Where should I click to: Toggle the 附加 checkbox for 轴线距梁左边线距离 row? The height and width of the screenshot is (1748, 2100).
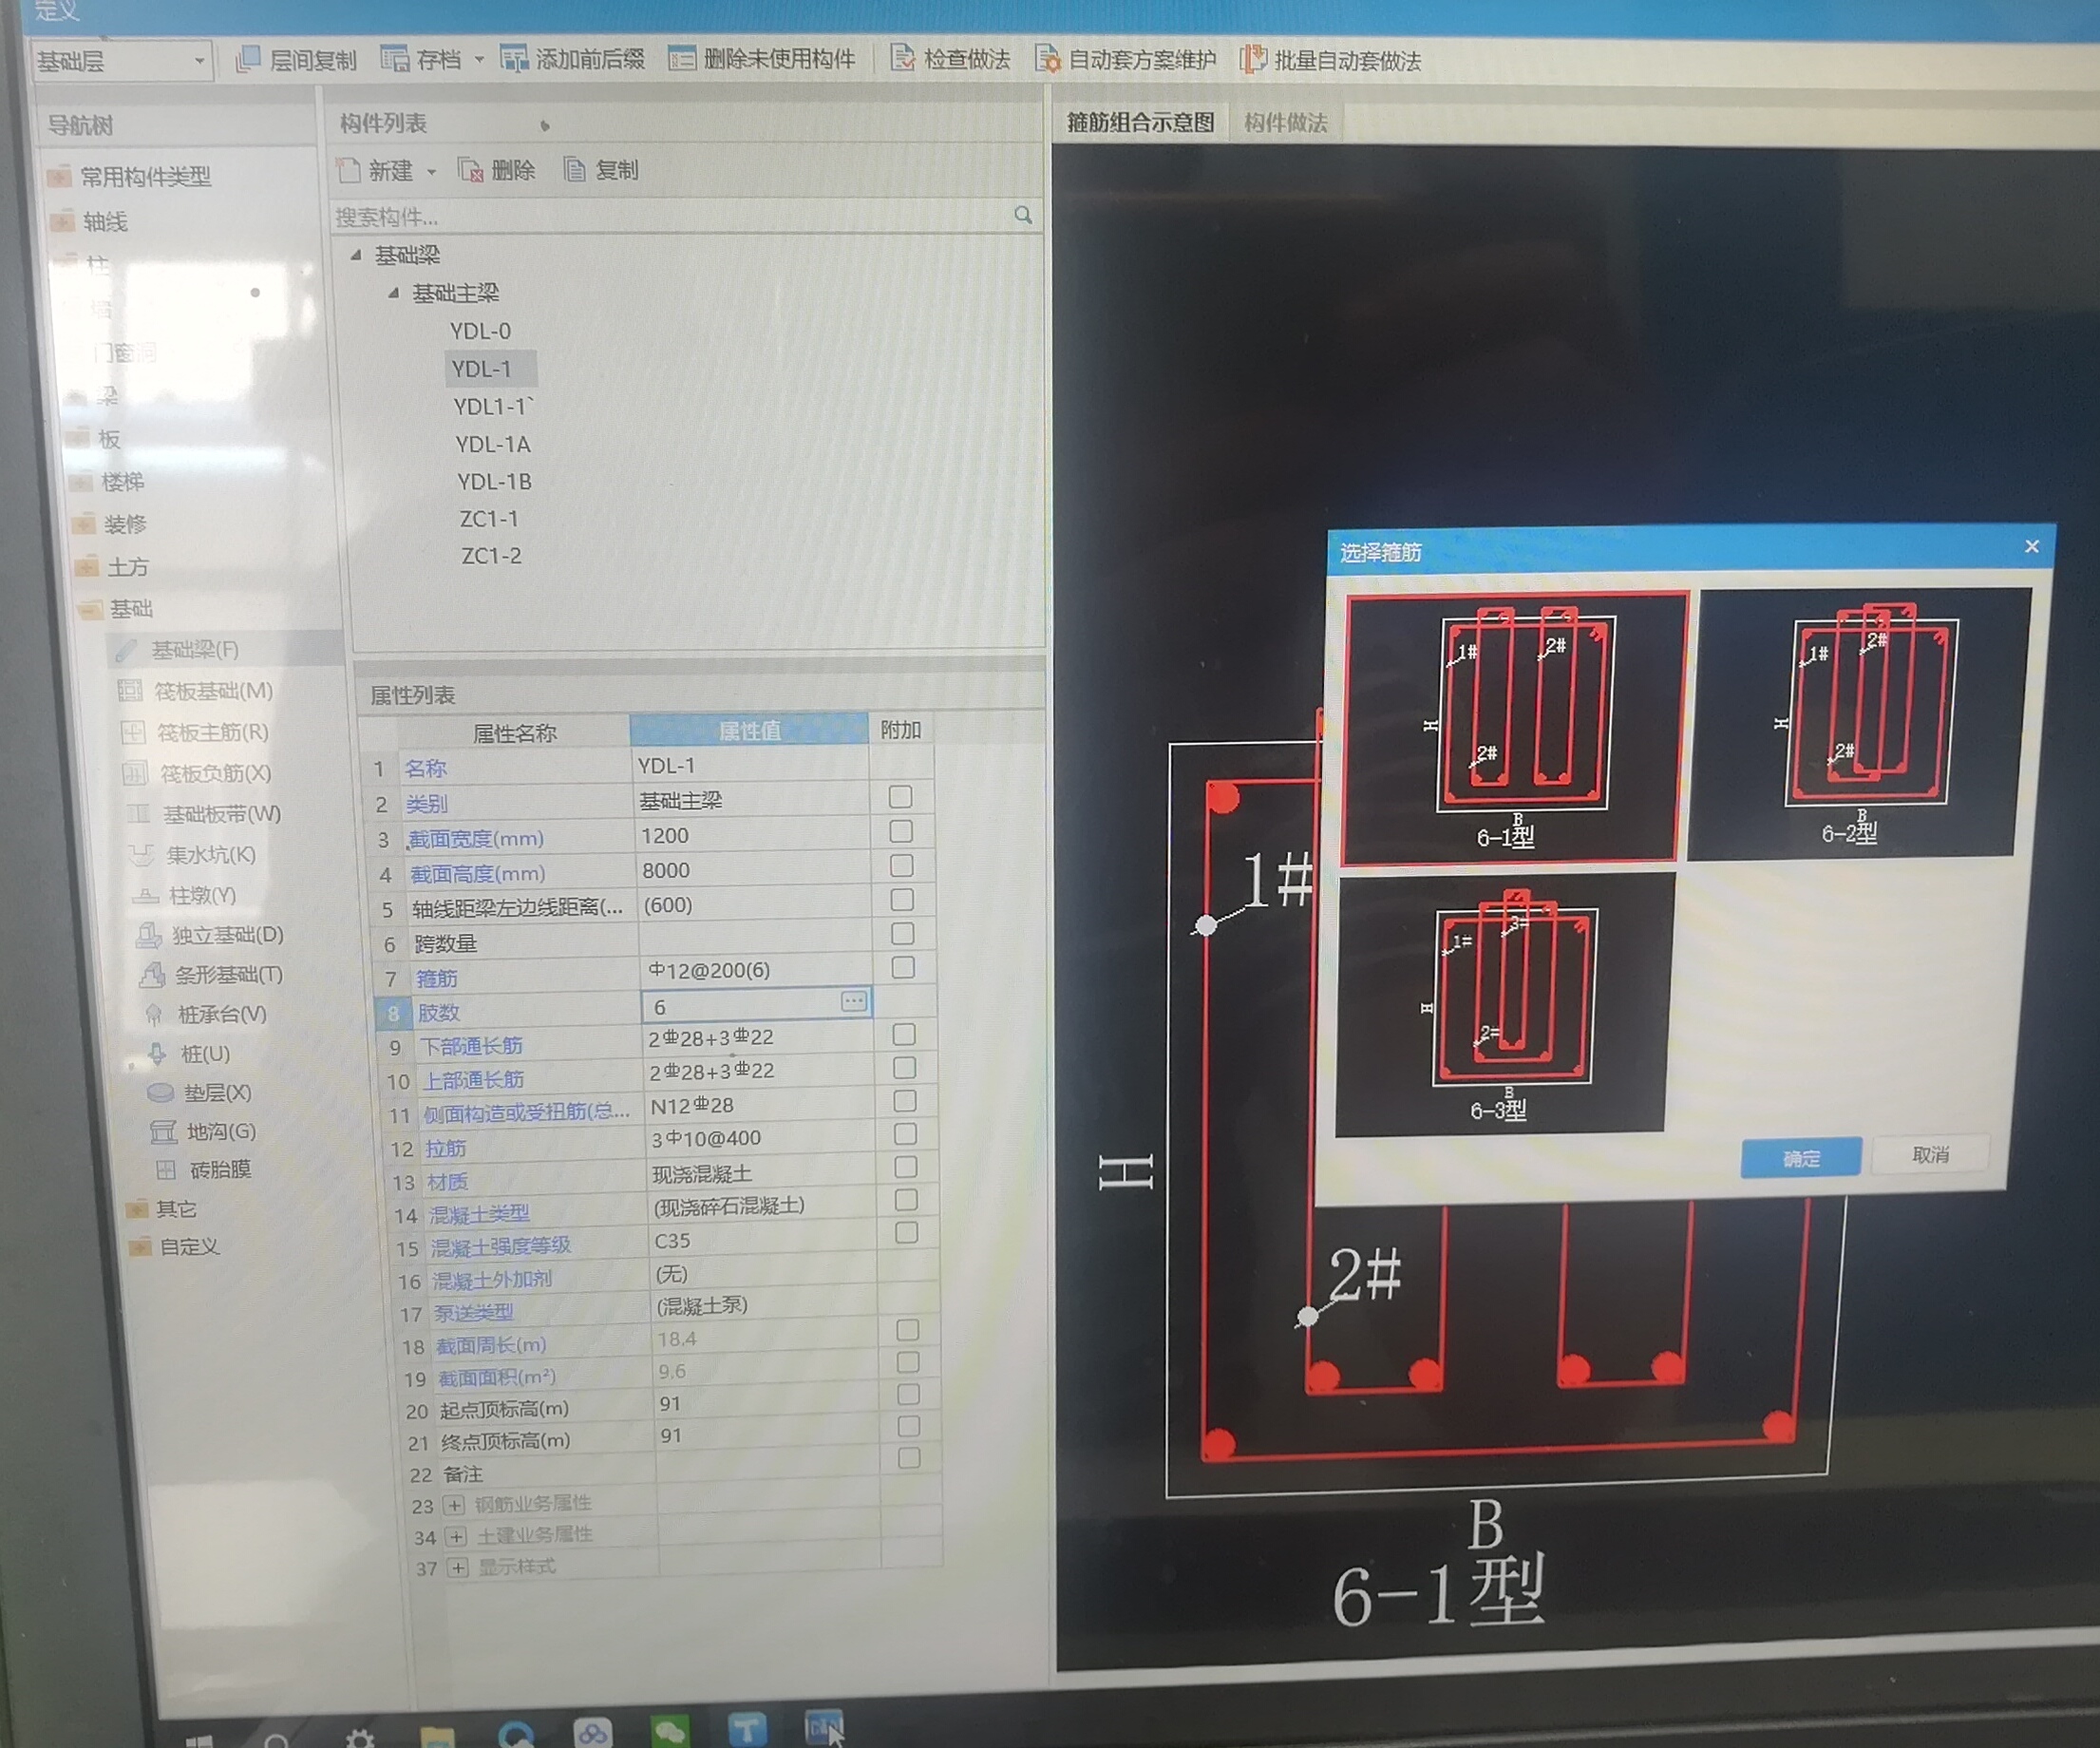point(902,900)
